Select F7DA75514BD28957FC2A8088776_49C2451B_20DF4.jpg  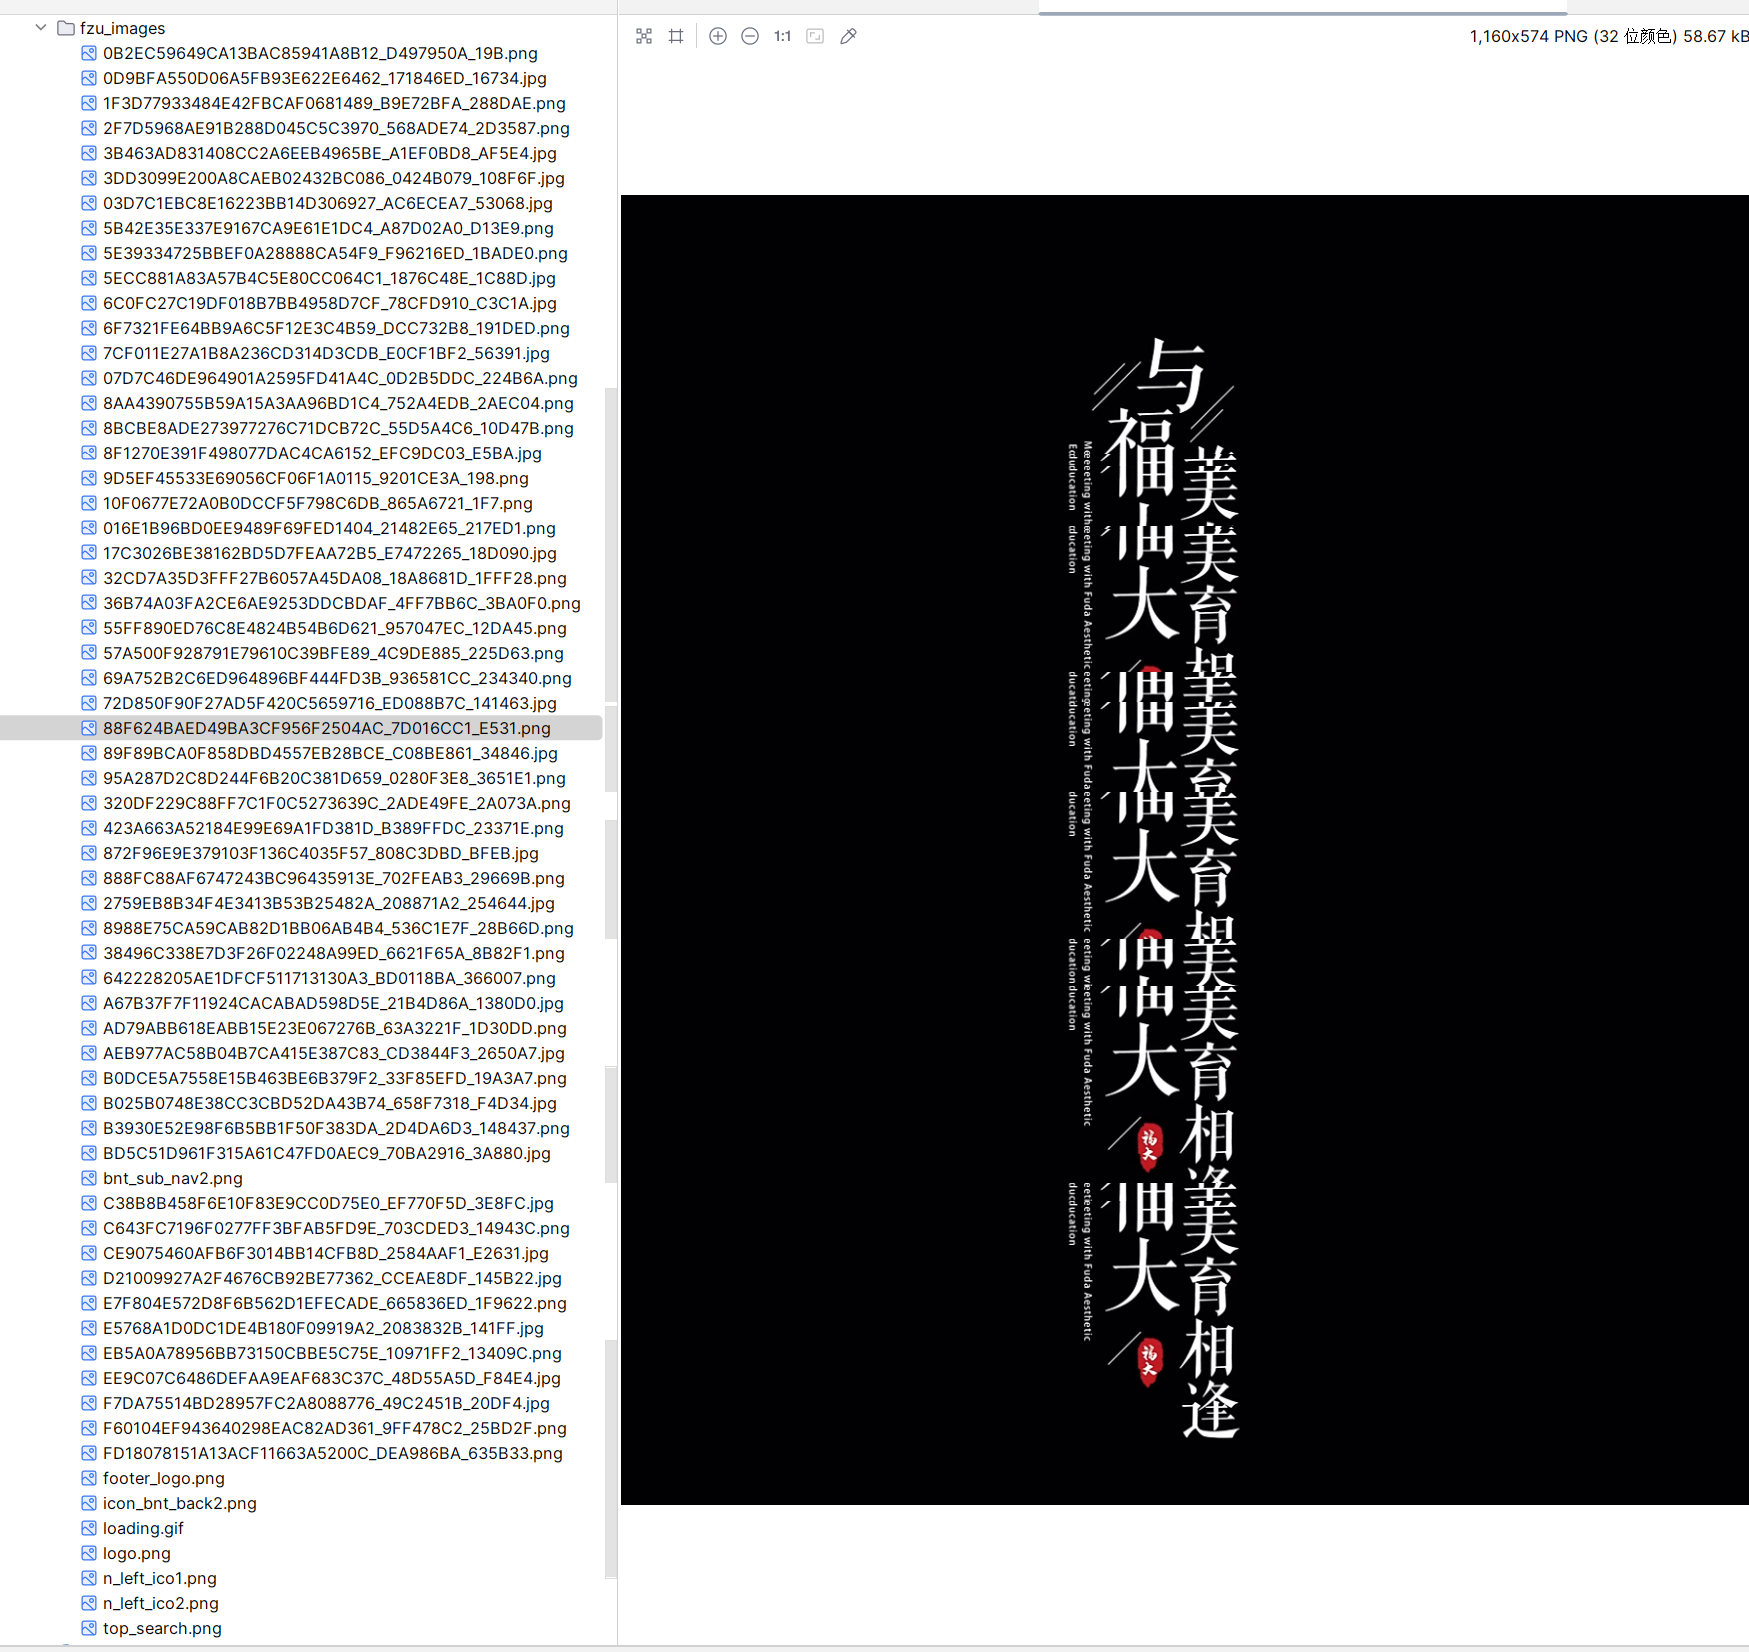click(326, 1403)
